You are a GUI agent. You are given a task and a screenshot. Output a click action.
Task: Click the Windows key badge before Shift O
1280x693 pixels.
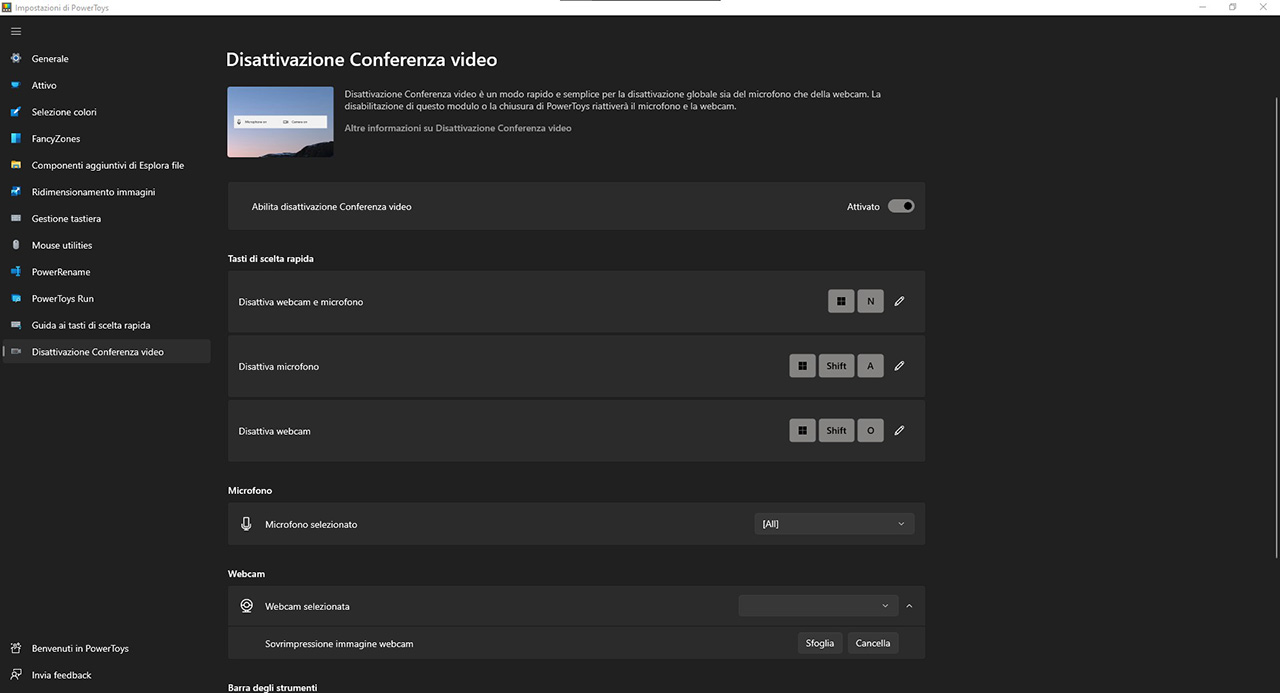pos(802,431)
